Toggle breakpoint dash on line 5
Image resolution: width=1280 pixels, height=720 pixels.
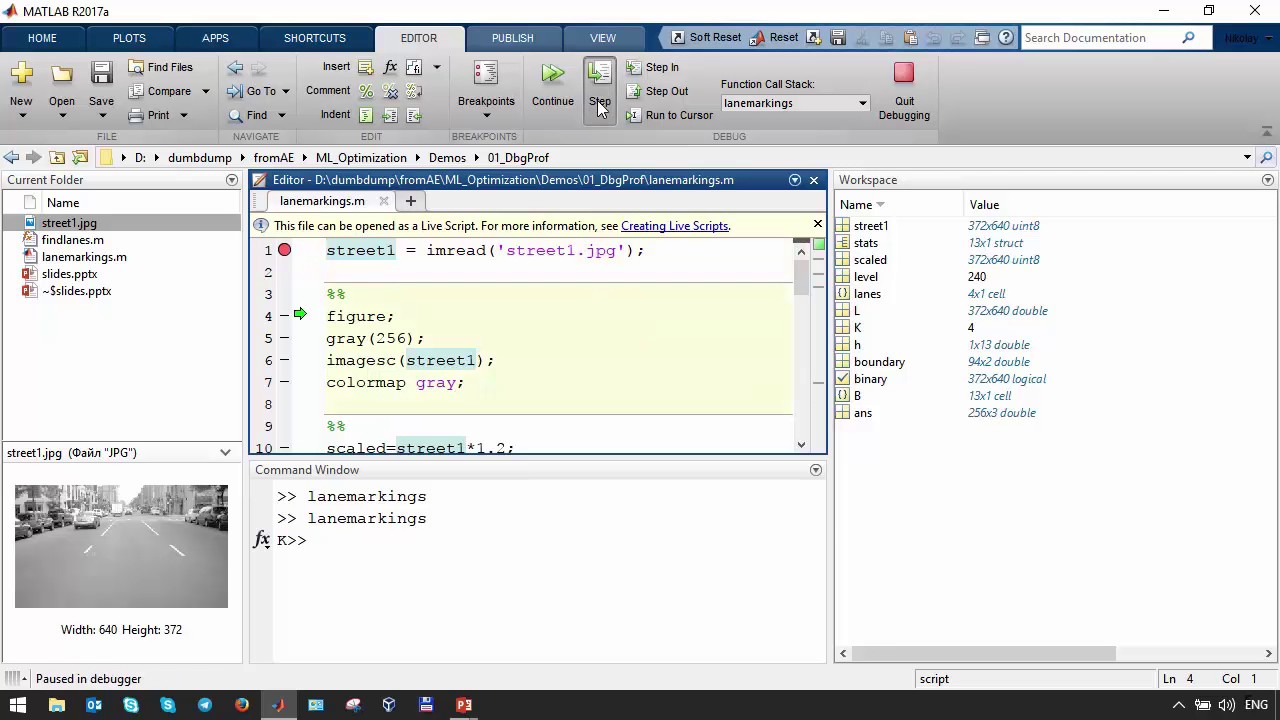click(x=285, y=338)
